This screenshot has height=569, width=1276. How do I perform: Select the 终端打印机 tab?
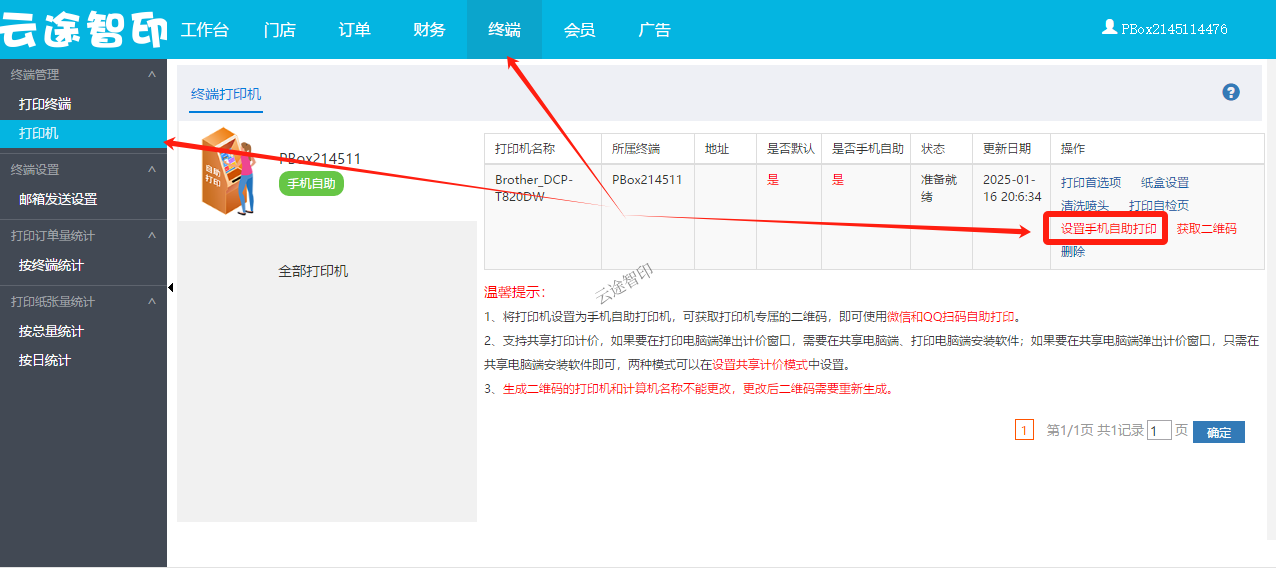click(x=226, y=94)
